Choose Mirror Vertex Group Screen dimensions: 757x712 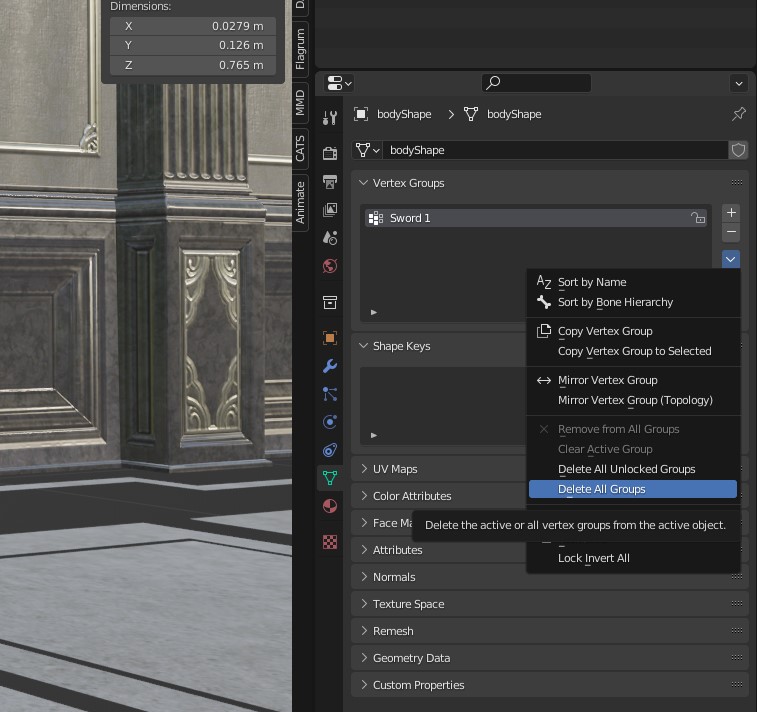[633, 380]
